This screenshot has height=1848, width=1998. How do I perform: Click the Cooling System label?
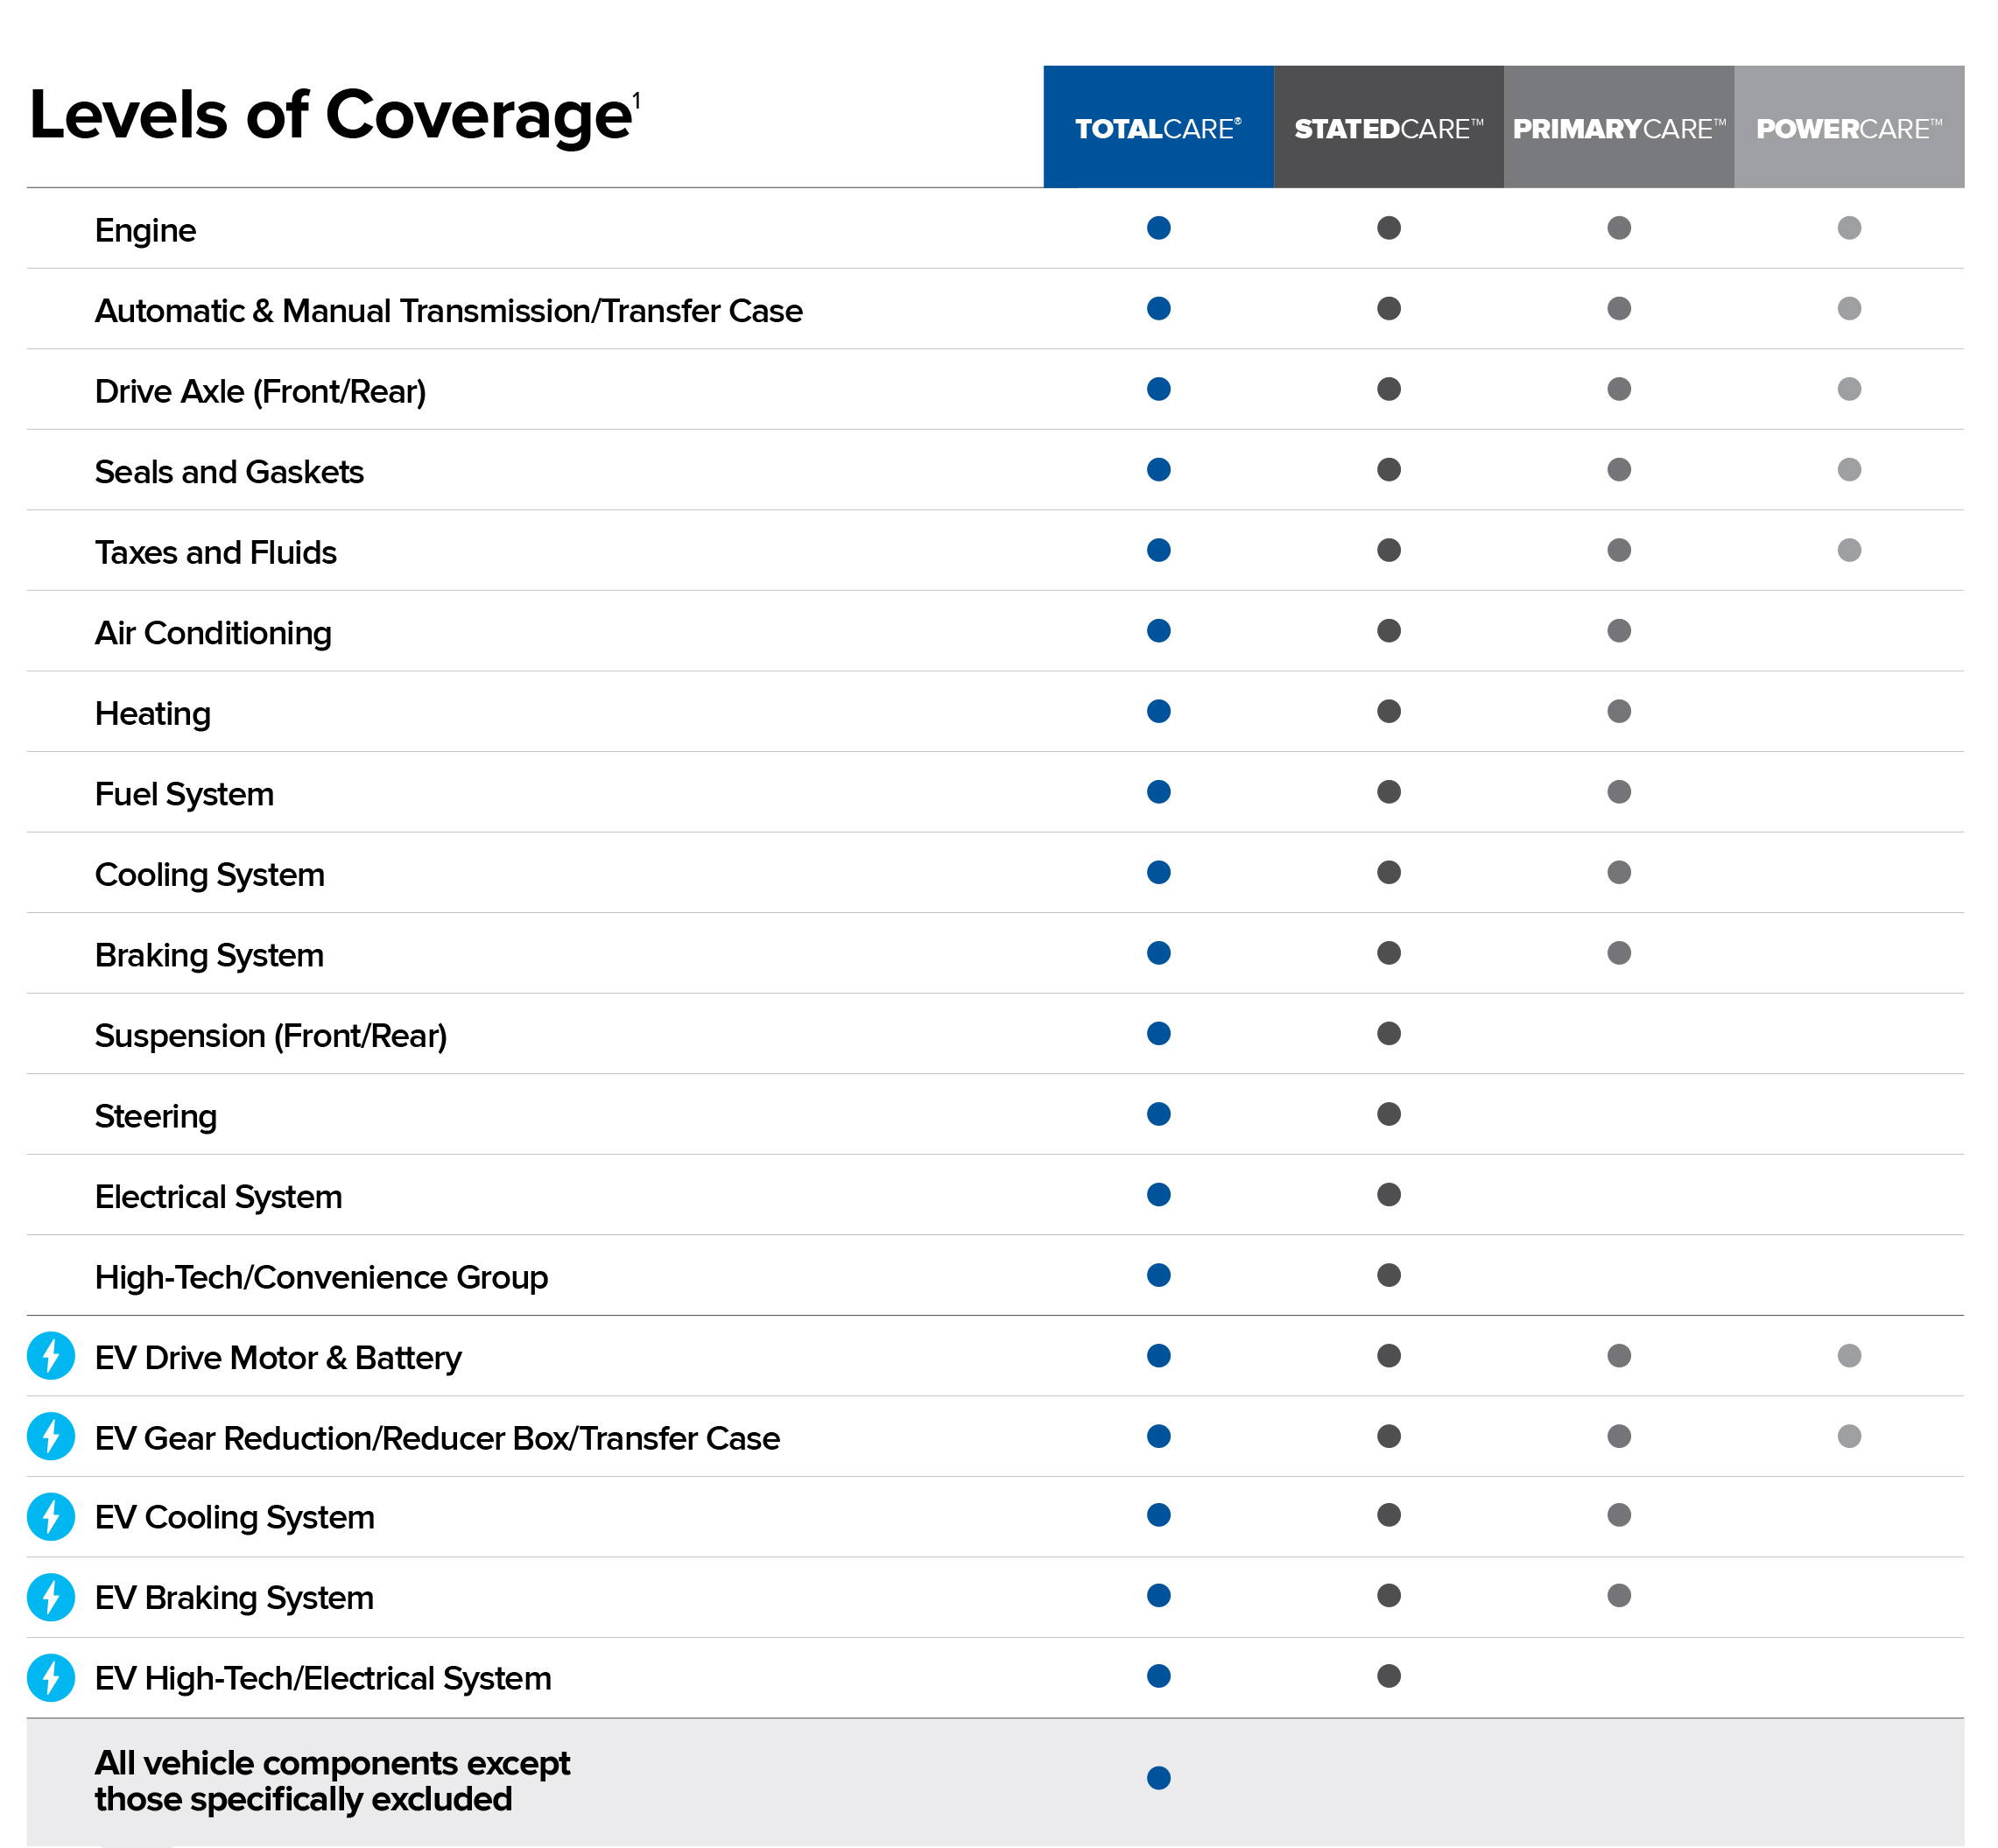point(210,875)
